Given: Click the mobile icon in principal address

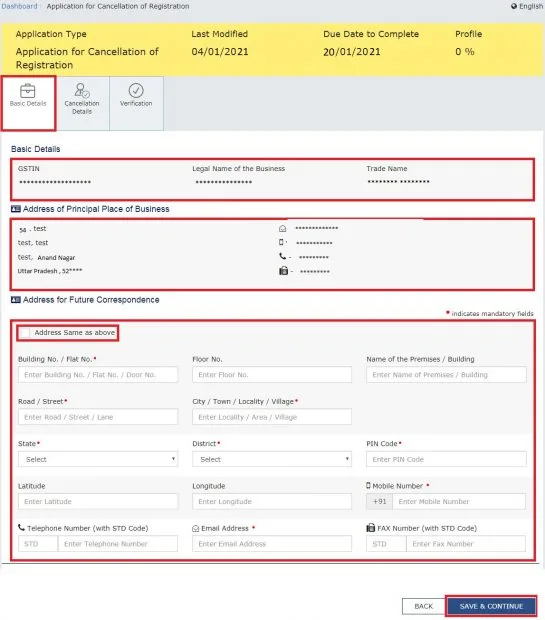Looking at the screenshot, I should (281, 242).
